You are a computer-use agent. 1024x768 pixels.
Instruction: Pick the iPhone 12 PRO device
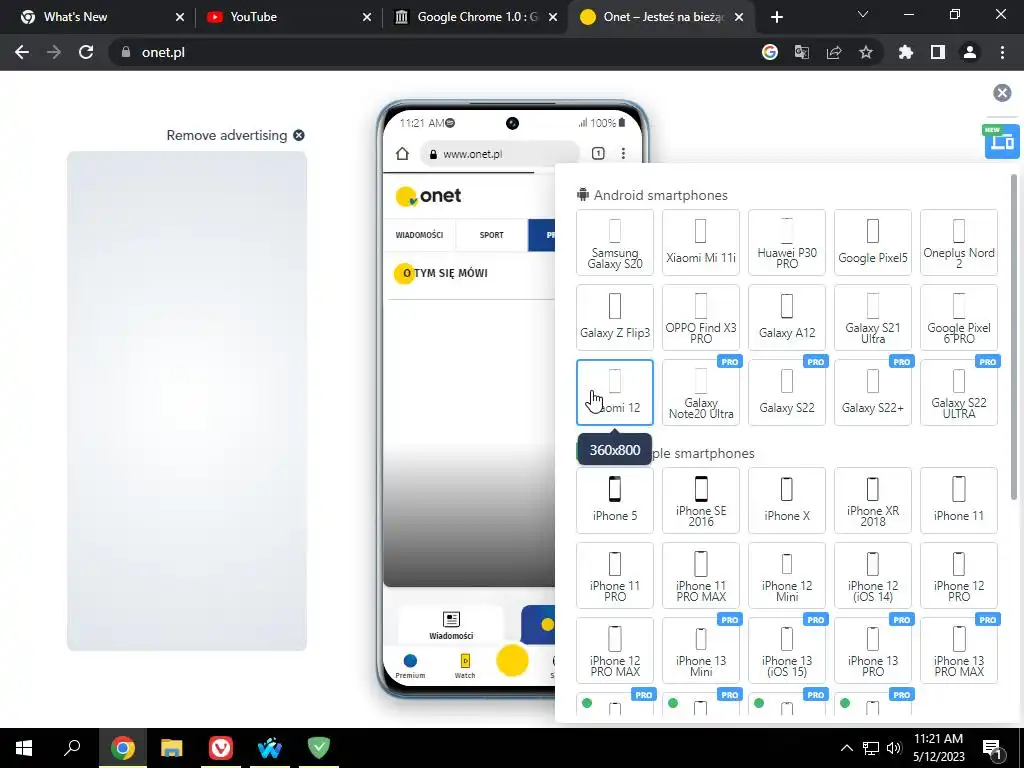pos(959,575)
